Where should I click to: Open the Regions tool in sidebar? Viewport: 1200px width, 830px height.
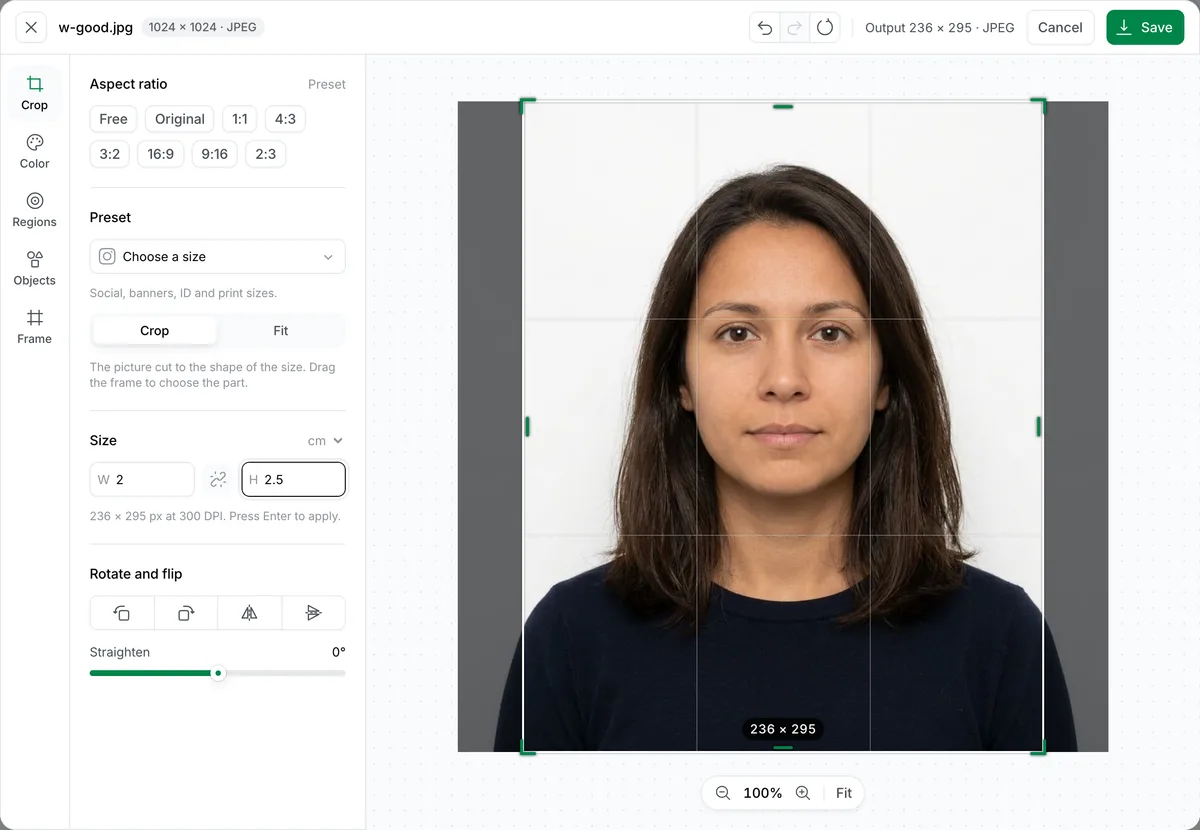coord(34,210)
